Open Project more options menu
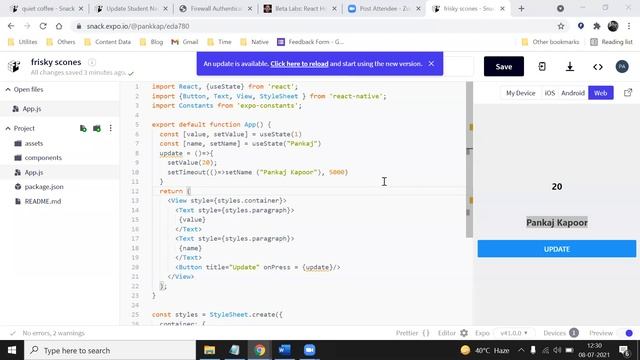This screenshot has height=360, width=640. pos(110,129)
